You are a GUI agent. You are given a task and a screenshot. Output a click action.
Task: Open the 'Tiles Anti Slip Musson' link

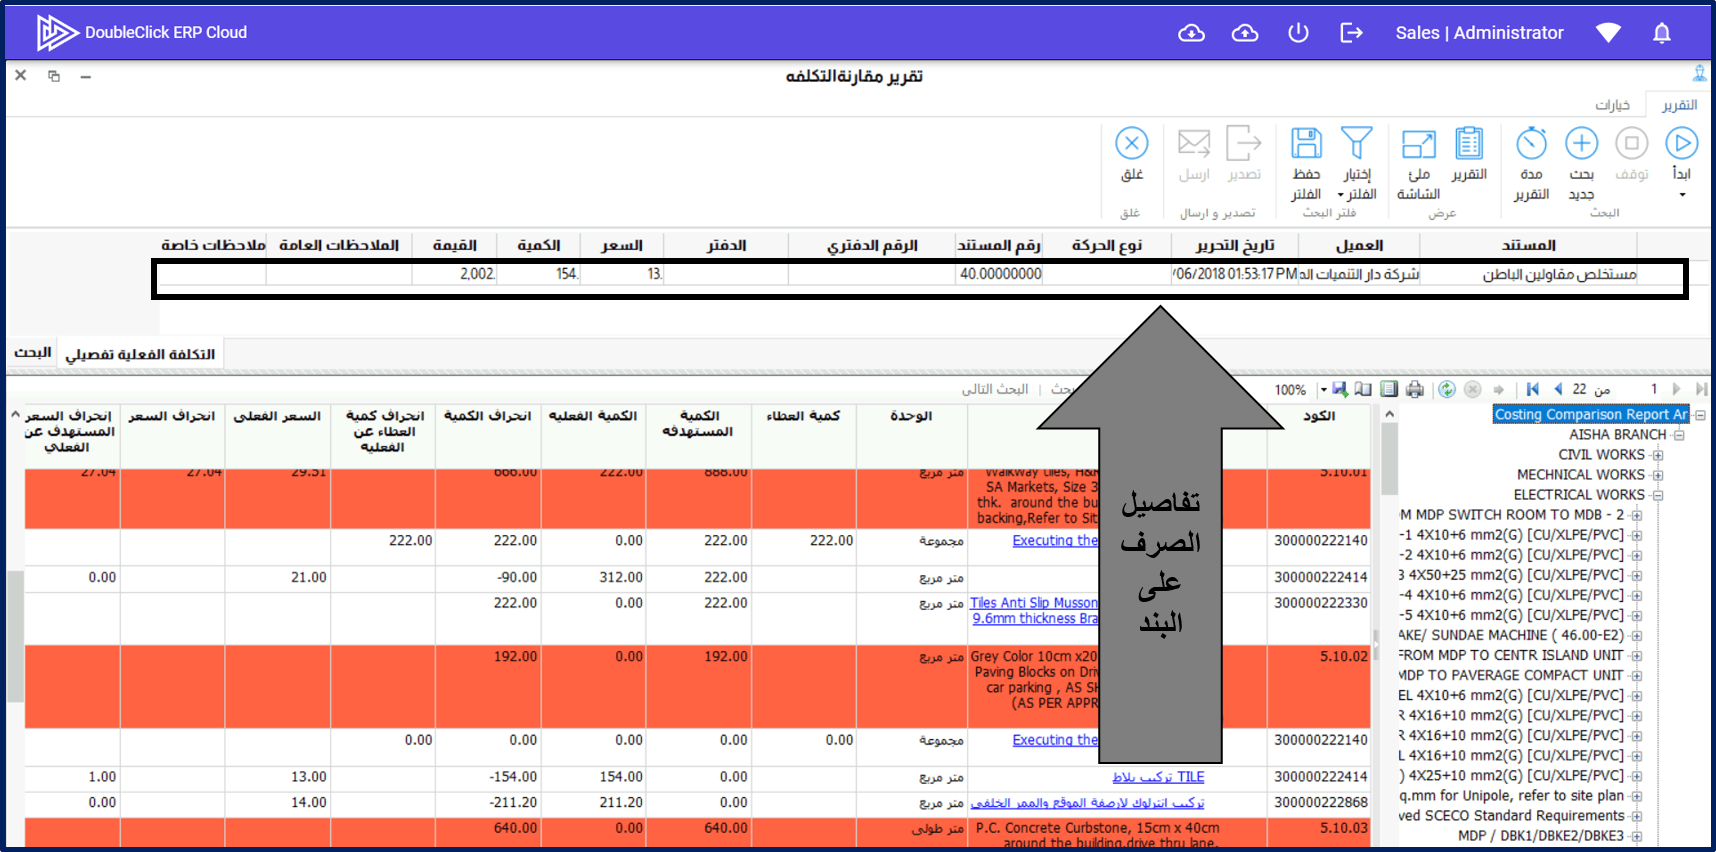[x=1034, y=603]
